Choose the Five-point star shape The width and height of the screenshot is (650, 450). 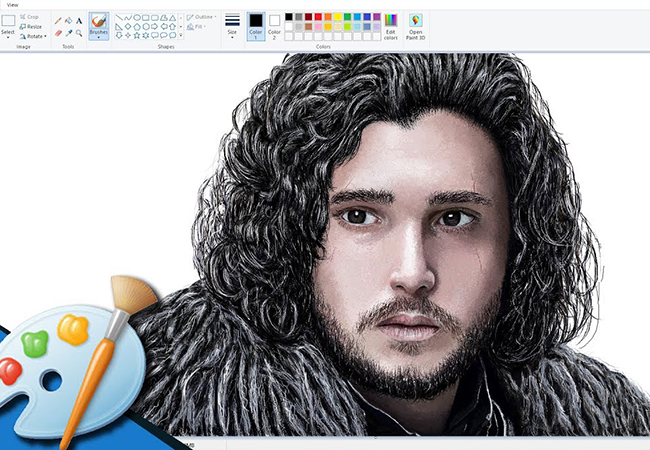pyautogui.click(x=137, y=35)
